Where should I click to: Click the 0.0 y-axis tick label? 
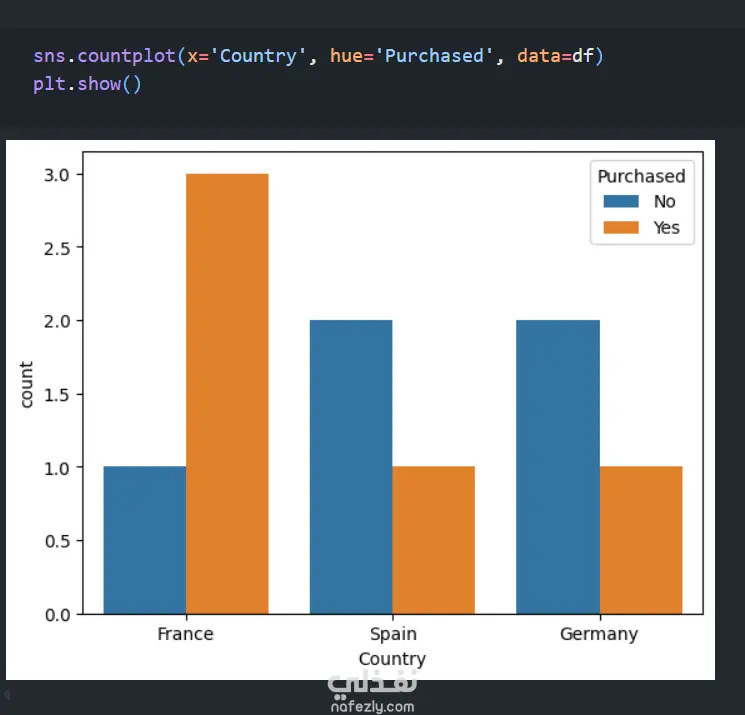(57, 615)
